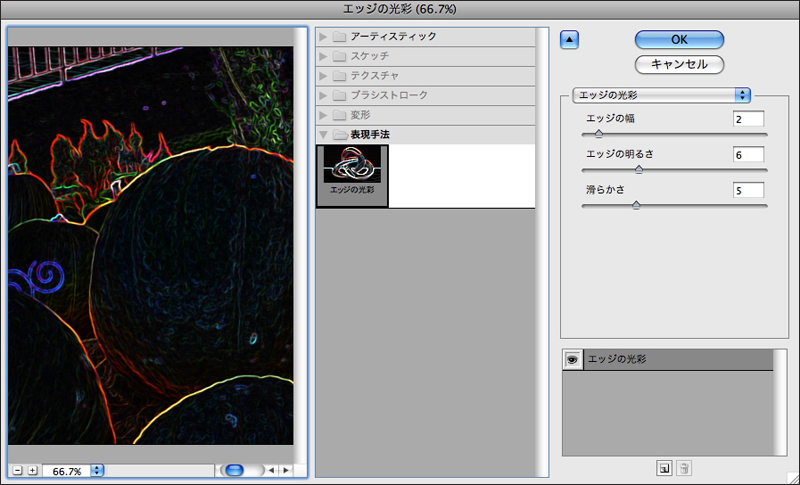Image resolution: width=800 pixels, height=485 pixels.
Task: Adjust the エッジの明るさ slider handle
Action: 639,169
